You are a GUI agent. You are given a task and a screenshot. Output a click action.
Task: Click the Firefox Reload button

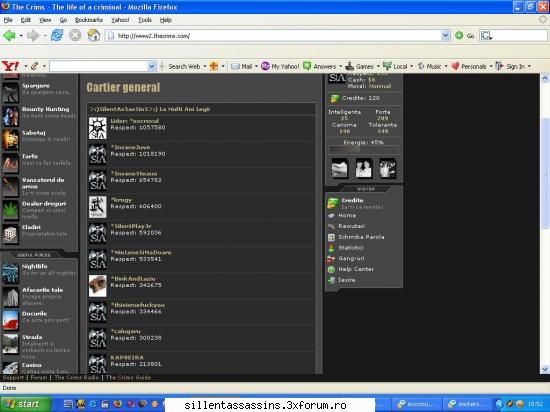click(57, 35)
